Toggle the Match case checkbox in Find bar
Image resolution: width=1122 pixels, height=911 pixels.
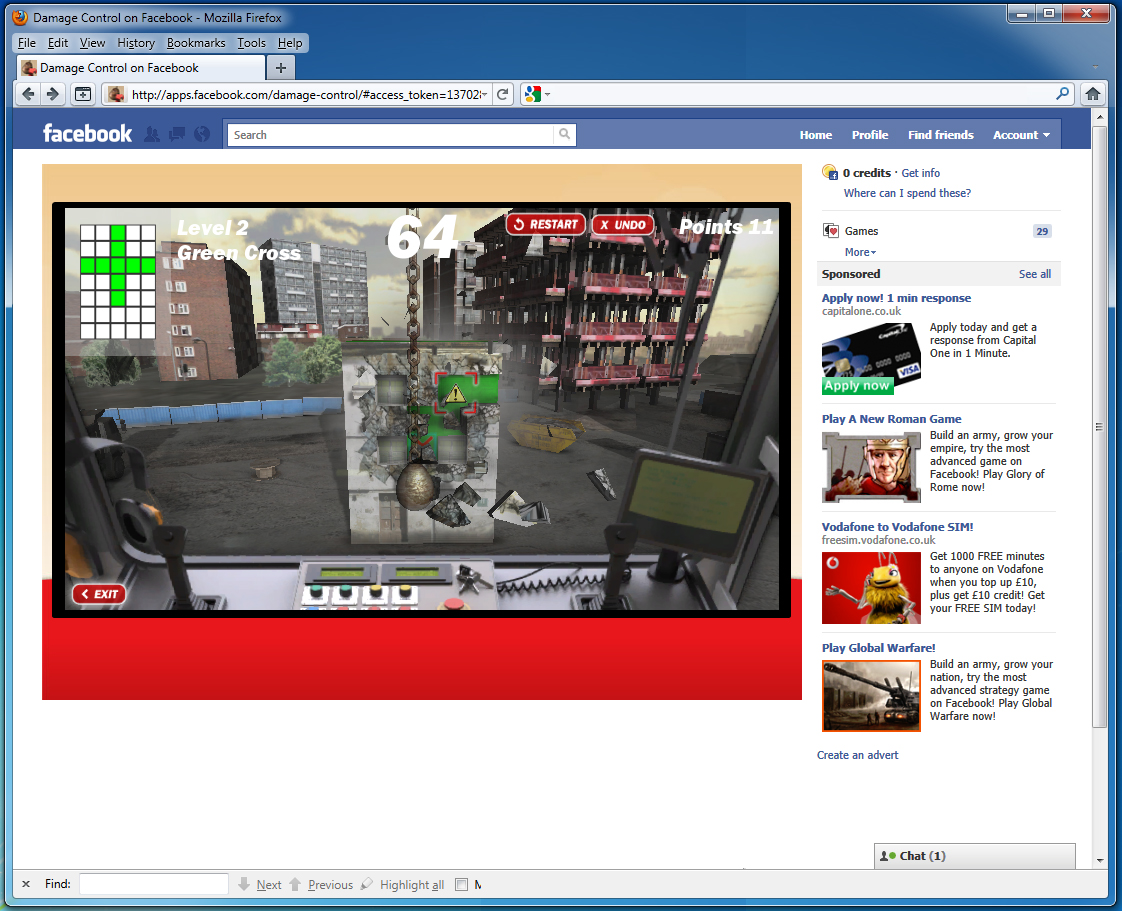click(461, 884)
